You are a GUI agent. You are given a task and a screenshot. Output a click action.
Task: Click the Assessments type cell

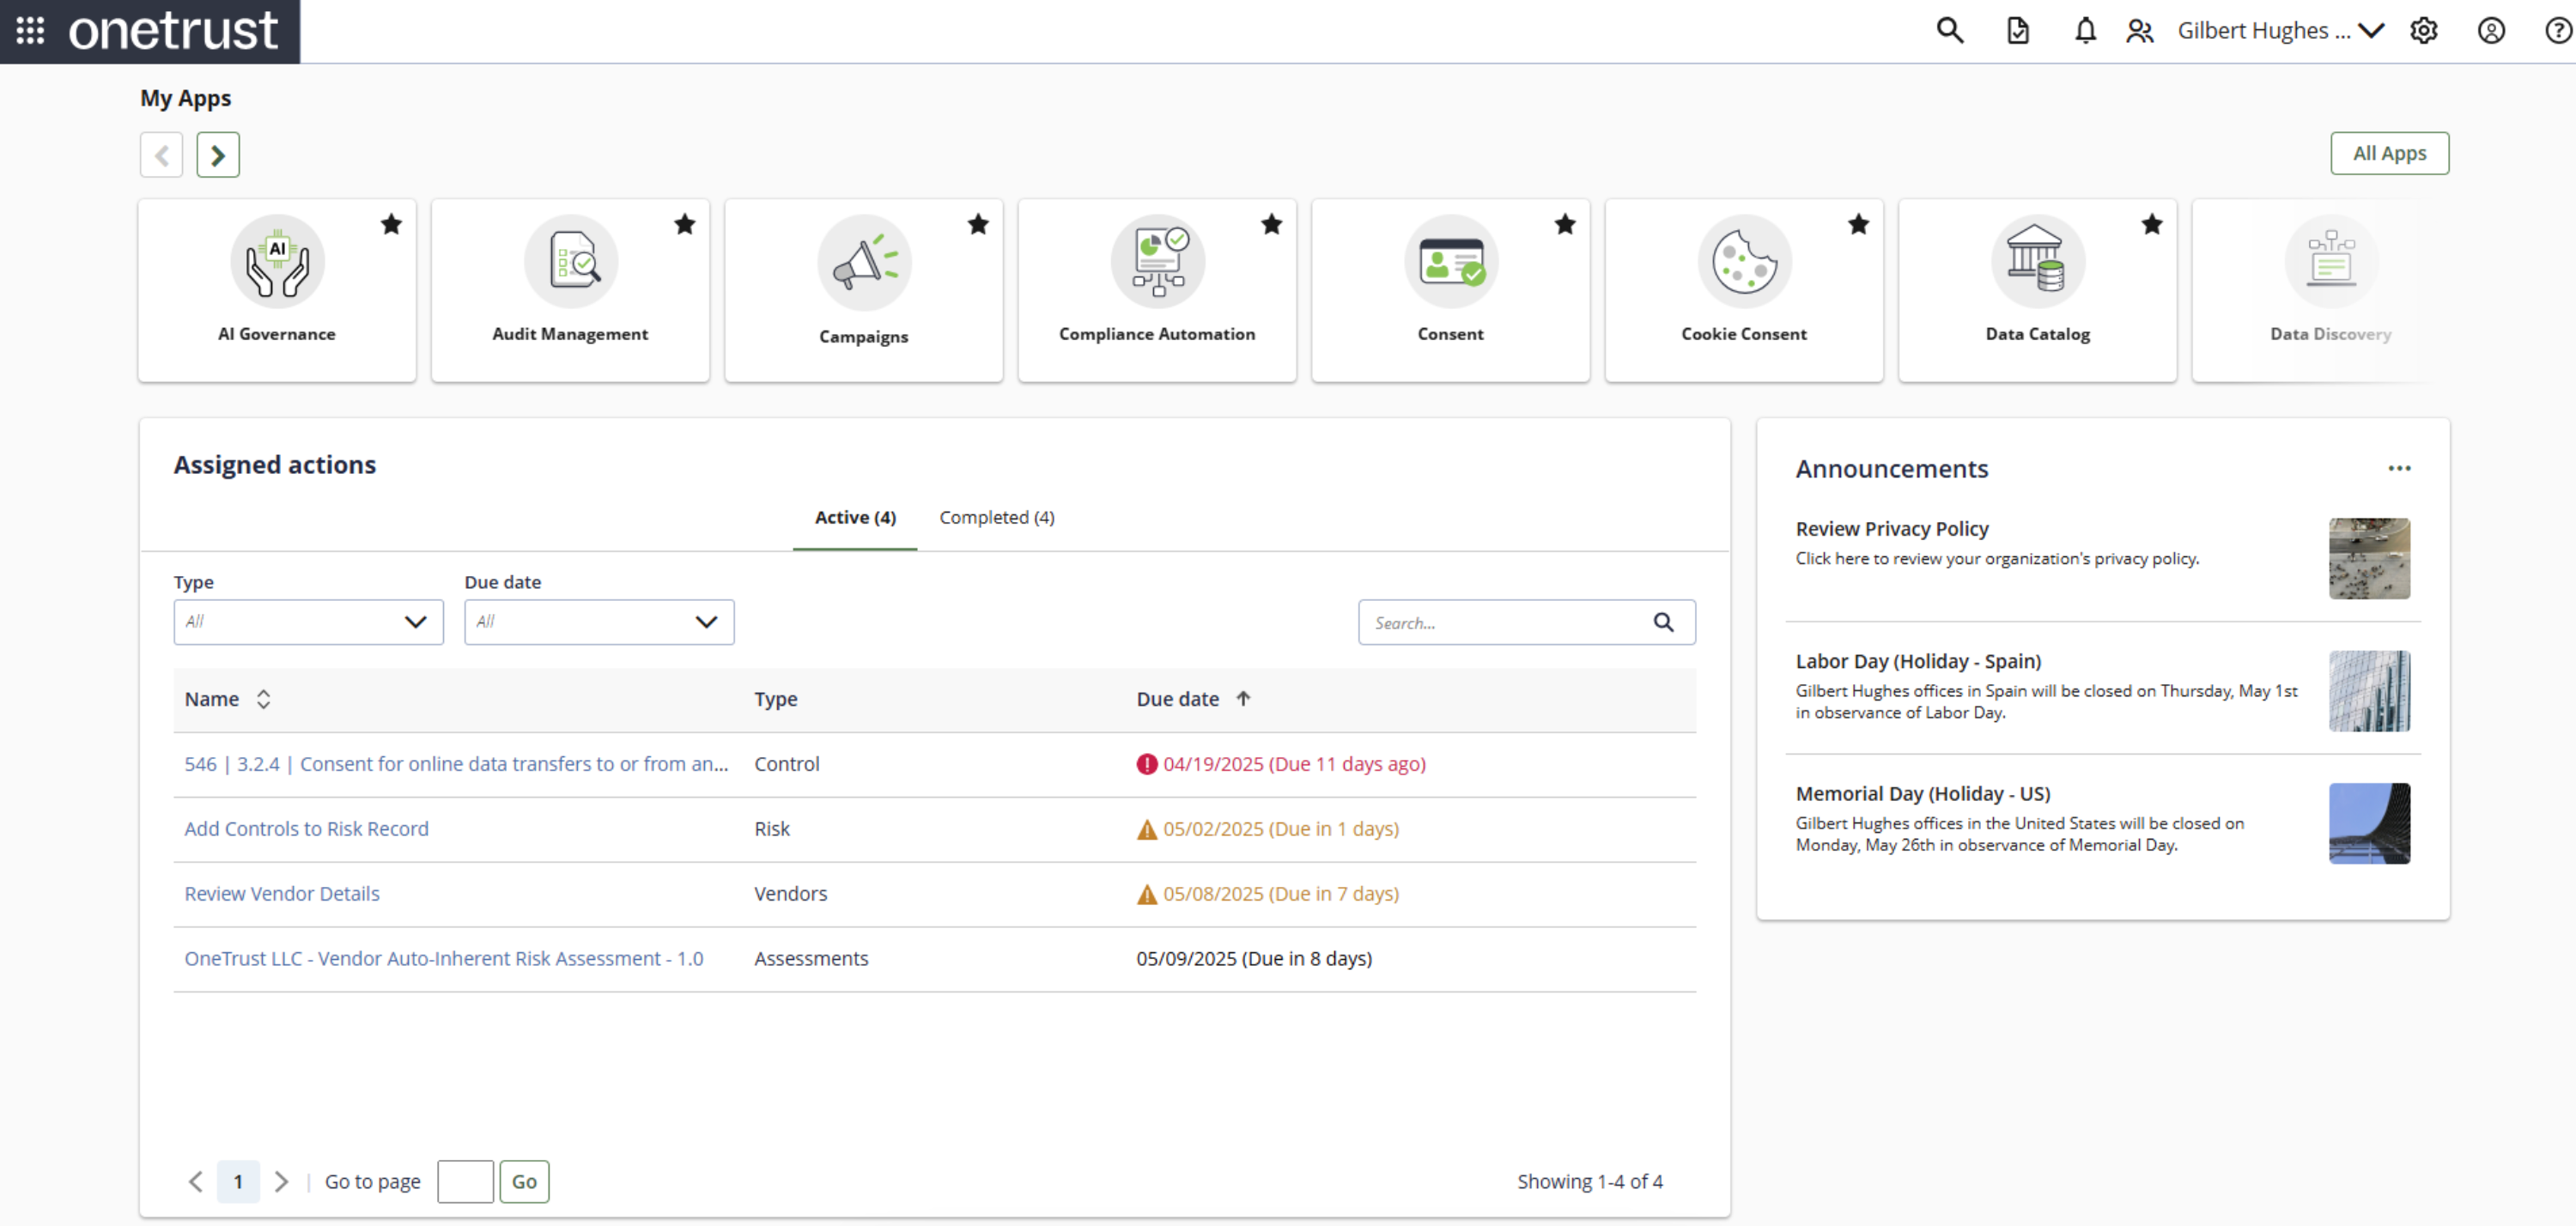click(x=811, y=959)
